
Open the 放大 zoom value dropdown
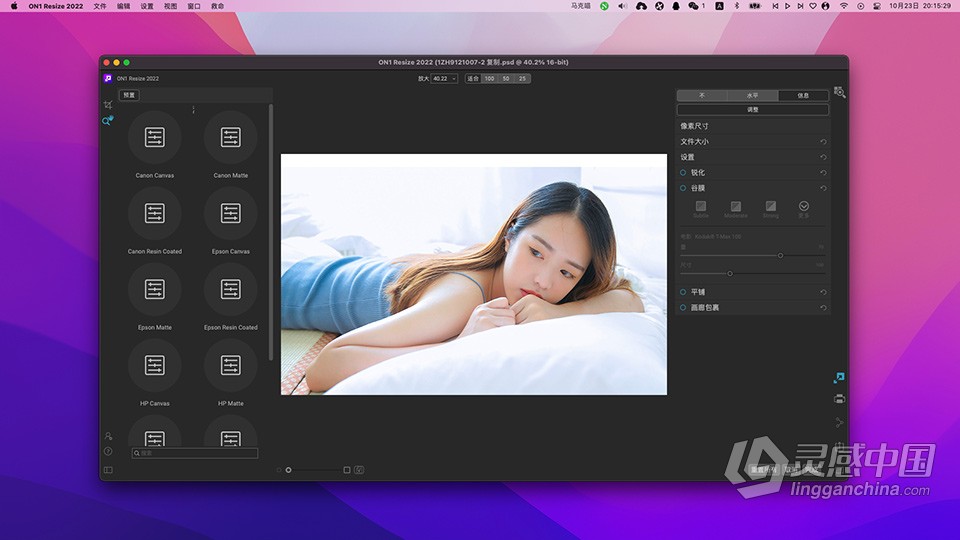click(444, 78)
